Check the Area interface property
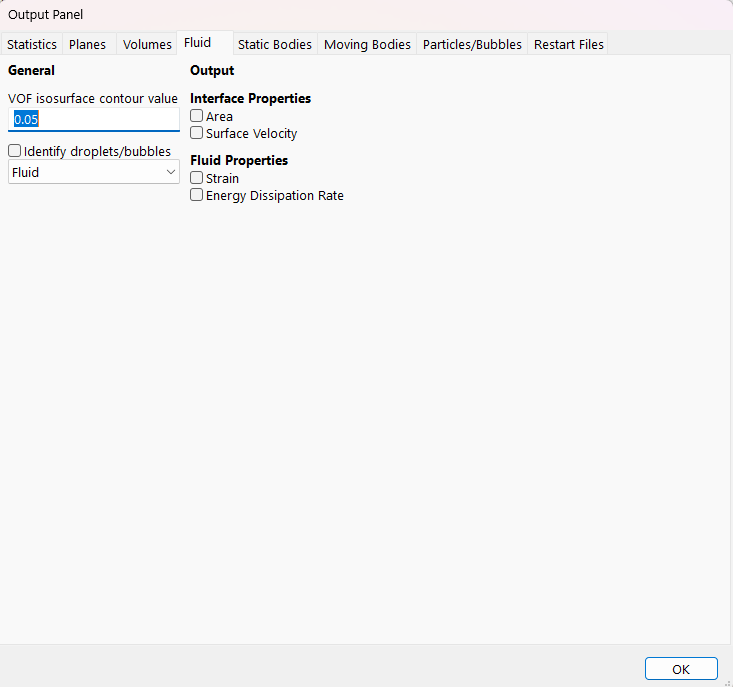This screenshot has width=733, height=687. point(197,117)
